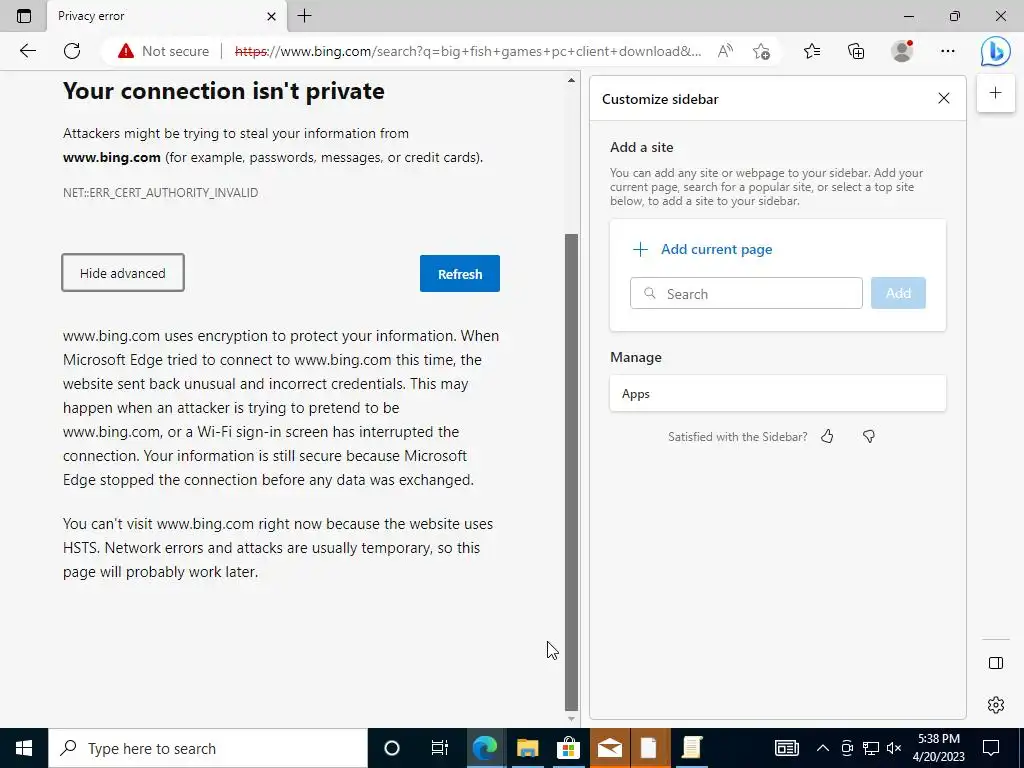1024x768 pixels.
Task: Open the Collections icon
Action: coord(856,51)
